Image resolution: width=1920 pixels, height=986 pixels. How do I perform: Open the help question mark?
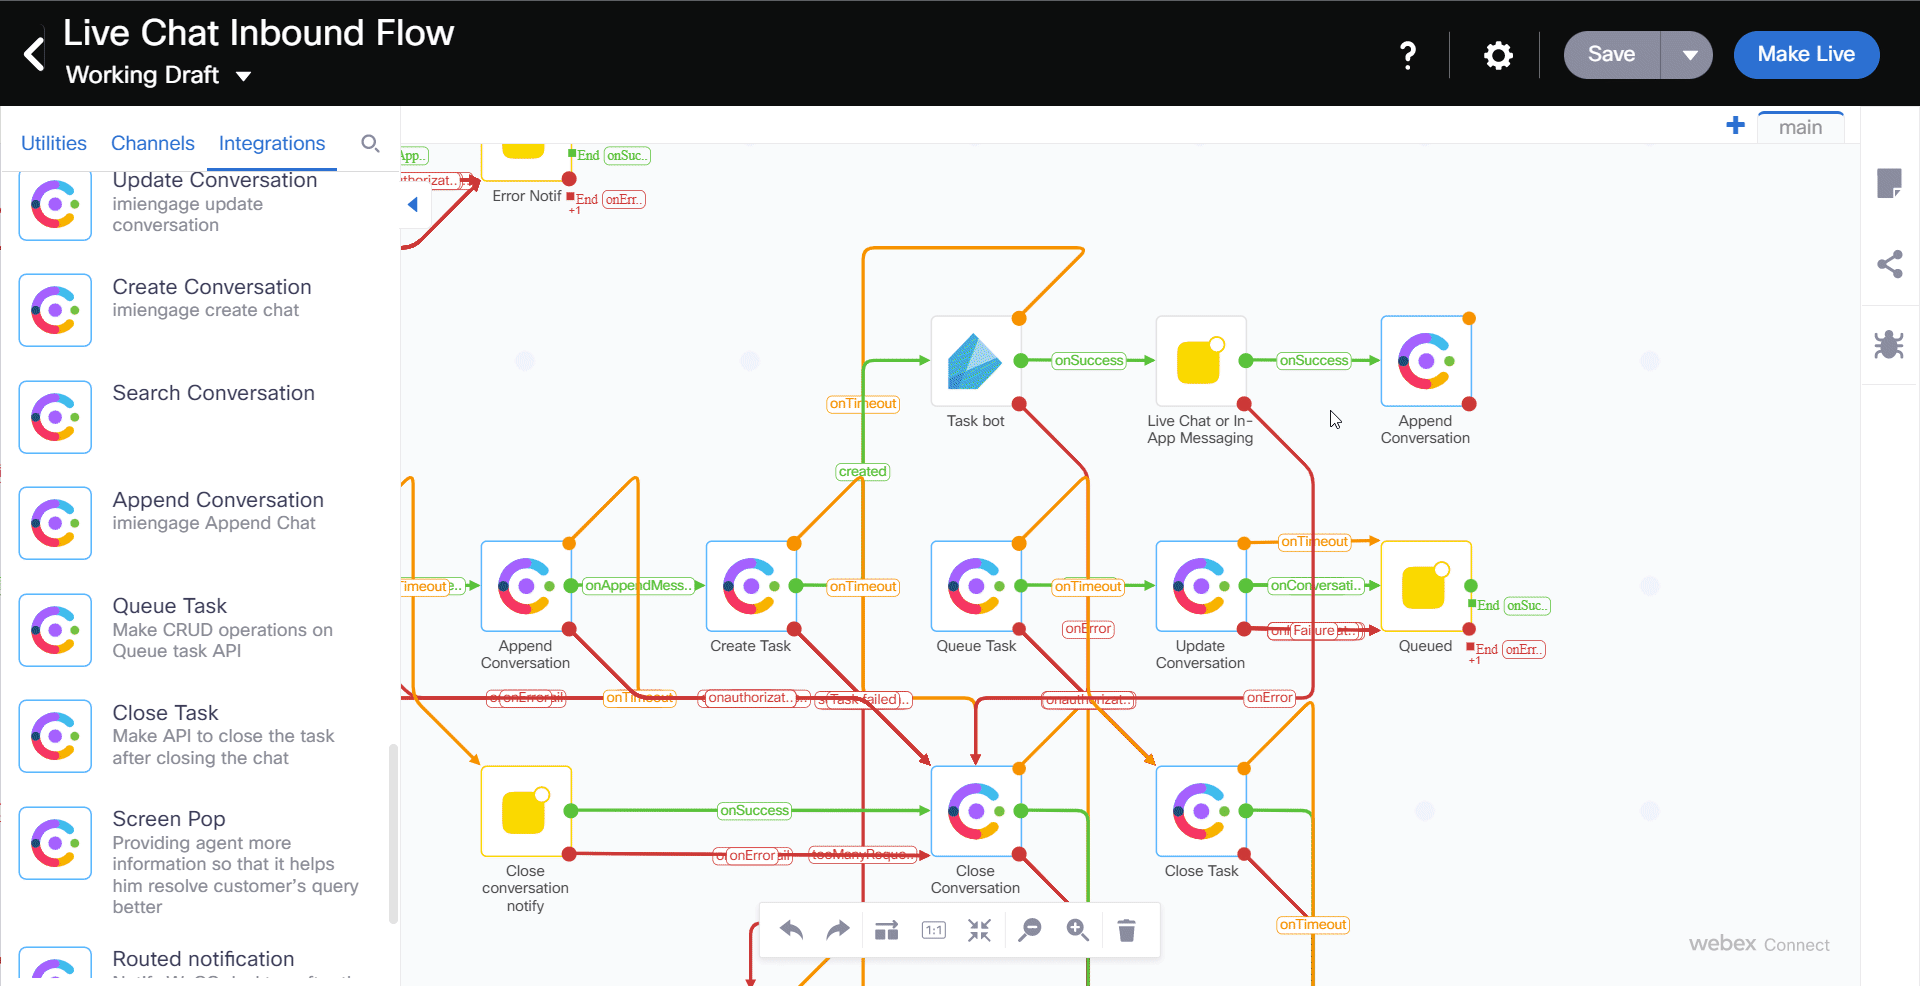pos(1408,55)
